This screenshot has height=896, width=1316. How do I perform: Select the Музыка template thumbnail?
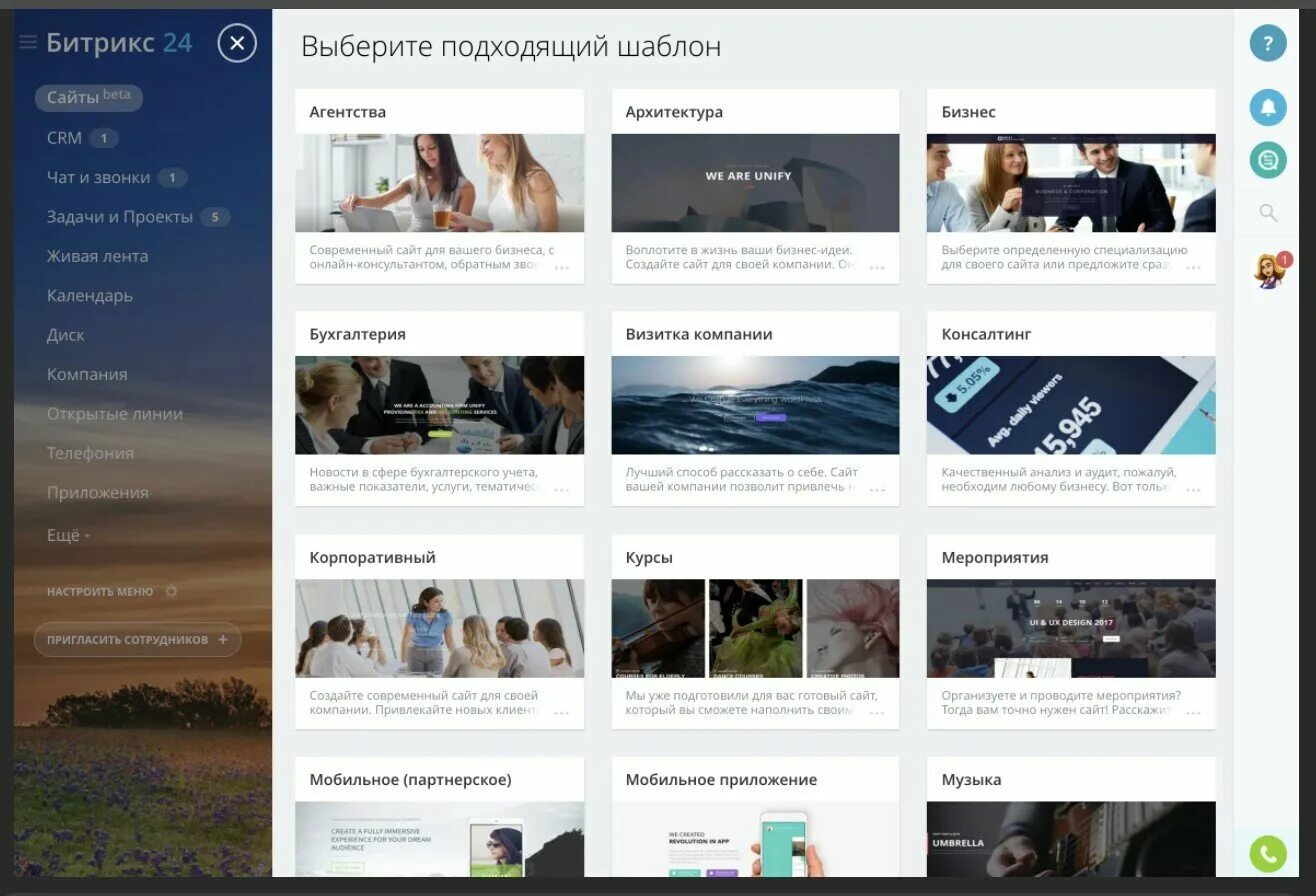(1071, 839)
